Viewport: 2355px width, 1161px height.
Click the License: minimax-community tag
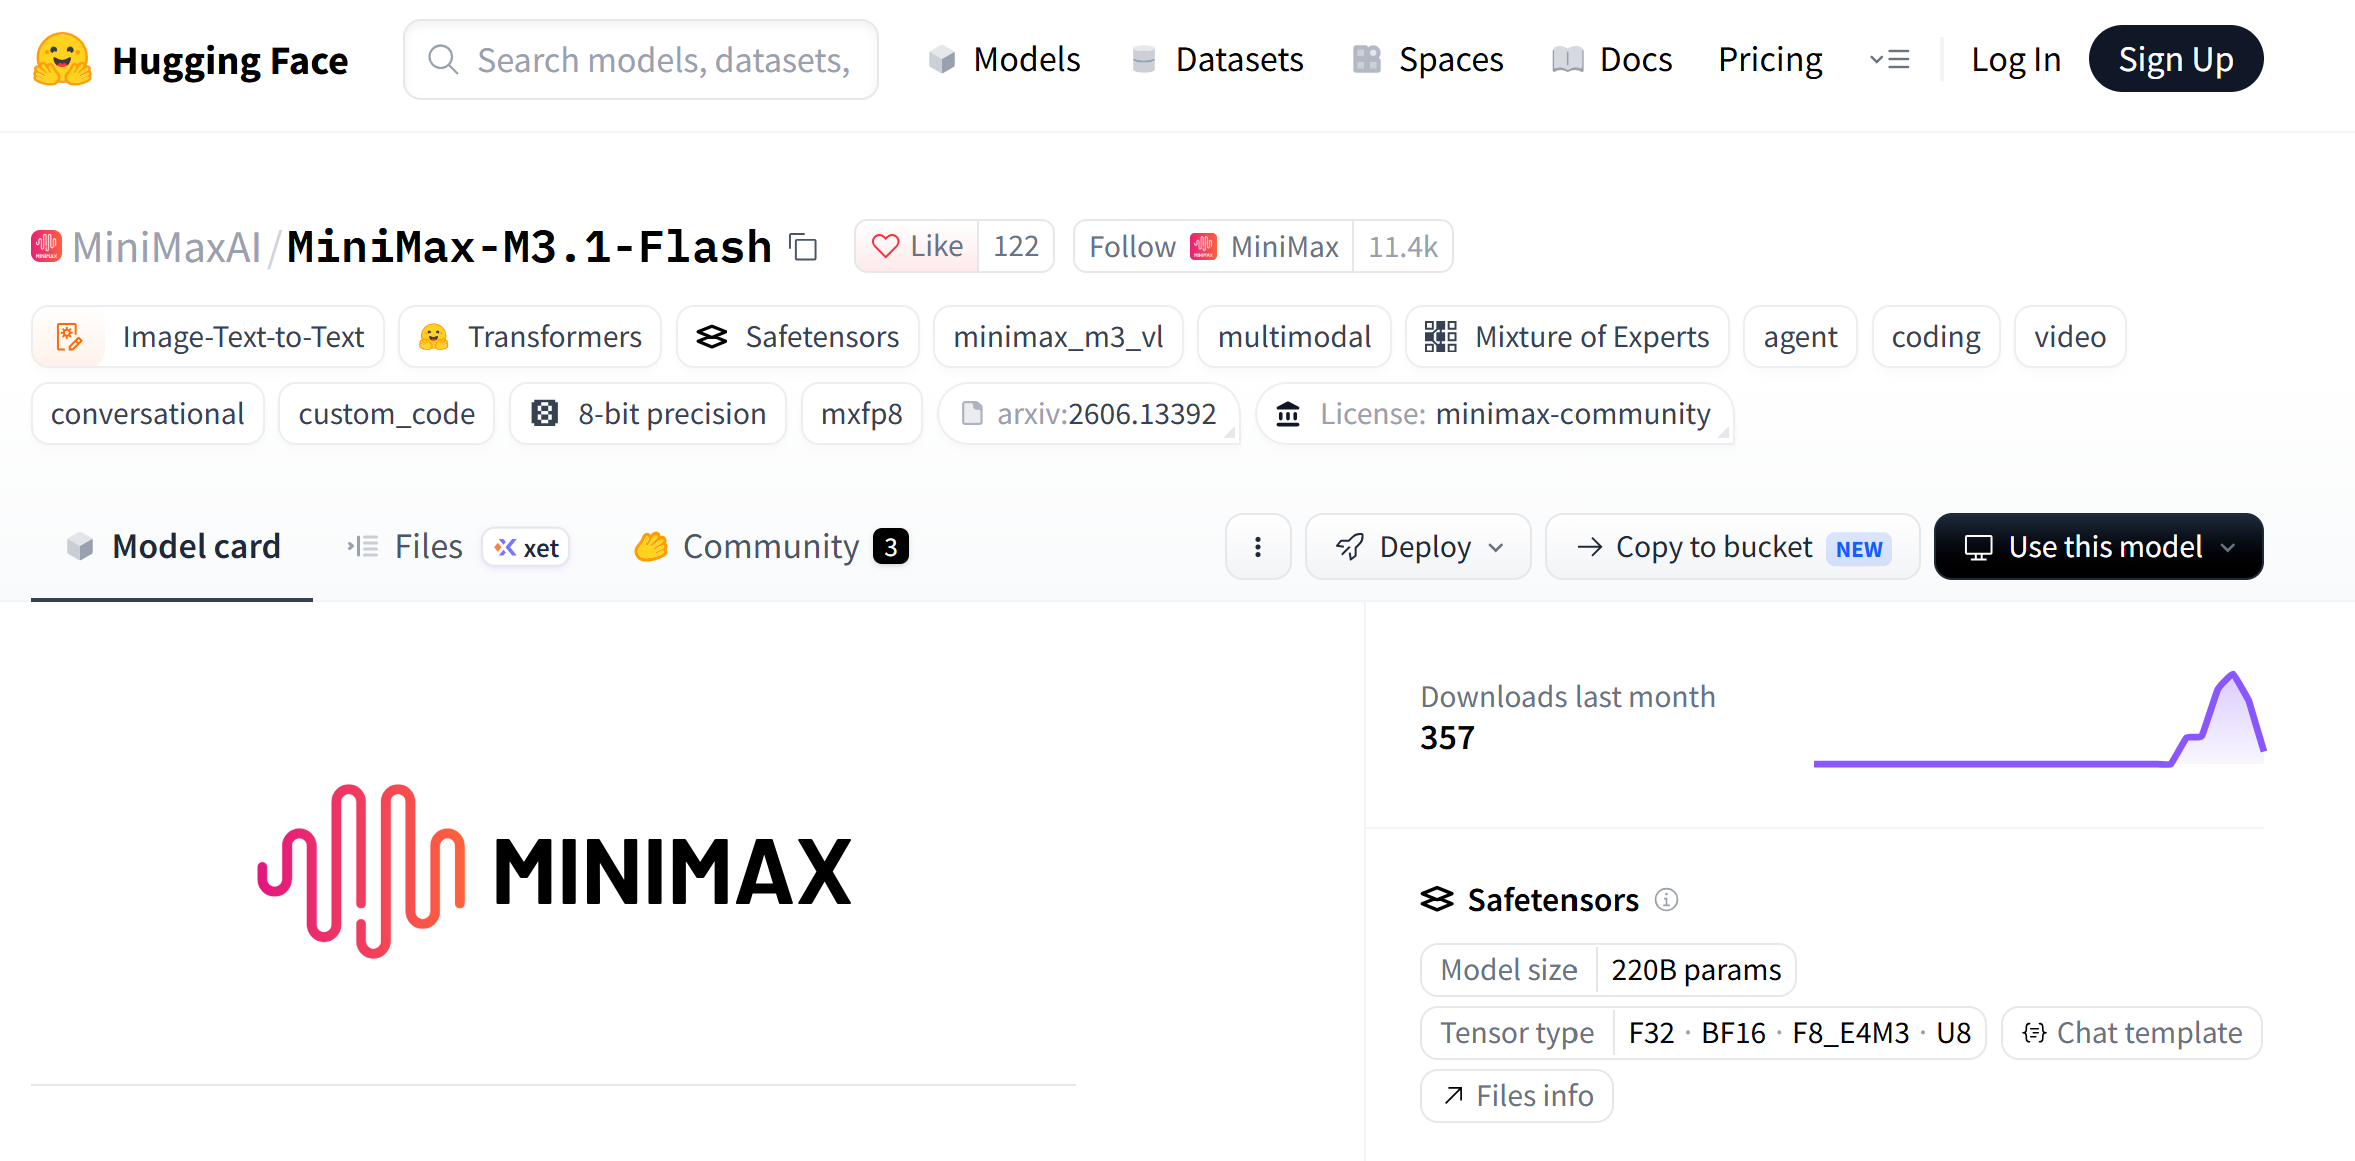(1495, 414)
